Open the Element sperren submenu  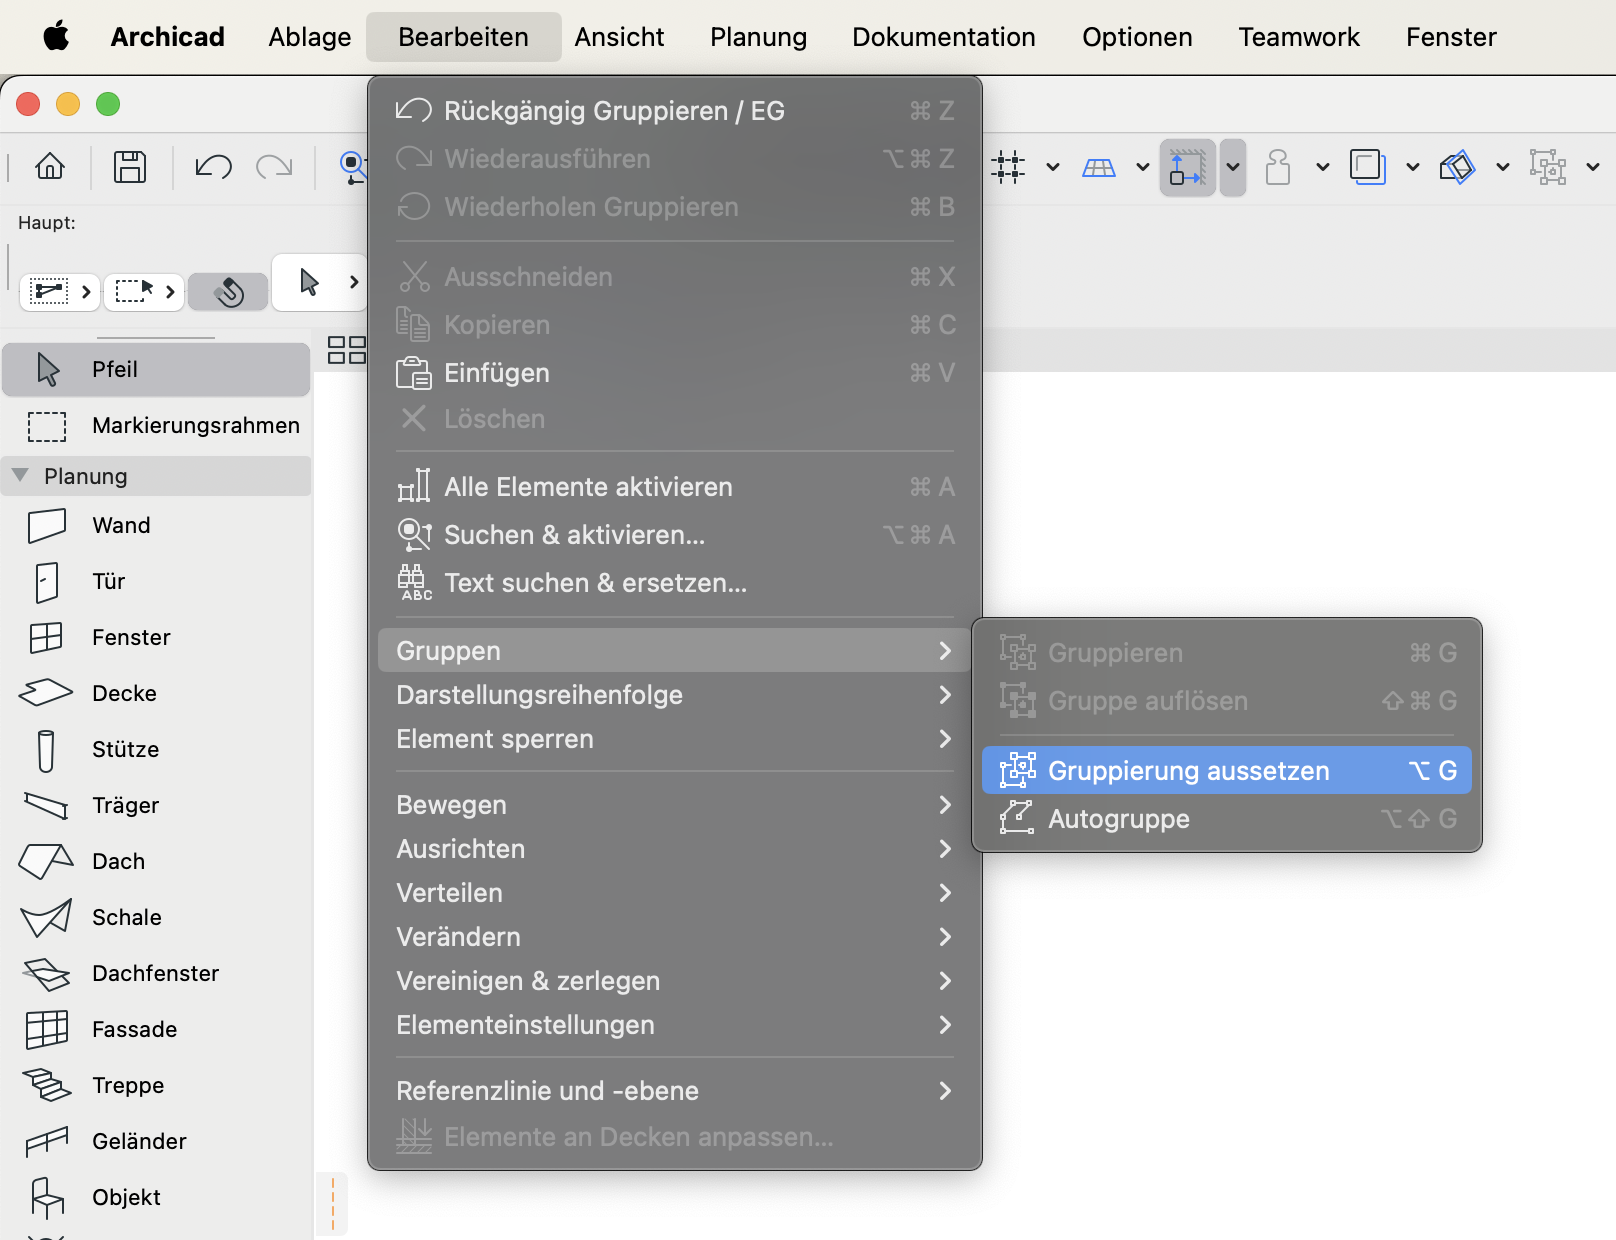[x=674, y=739]
